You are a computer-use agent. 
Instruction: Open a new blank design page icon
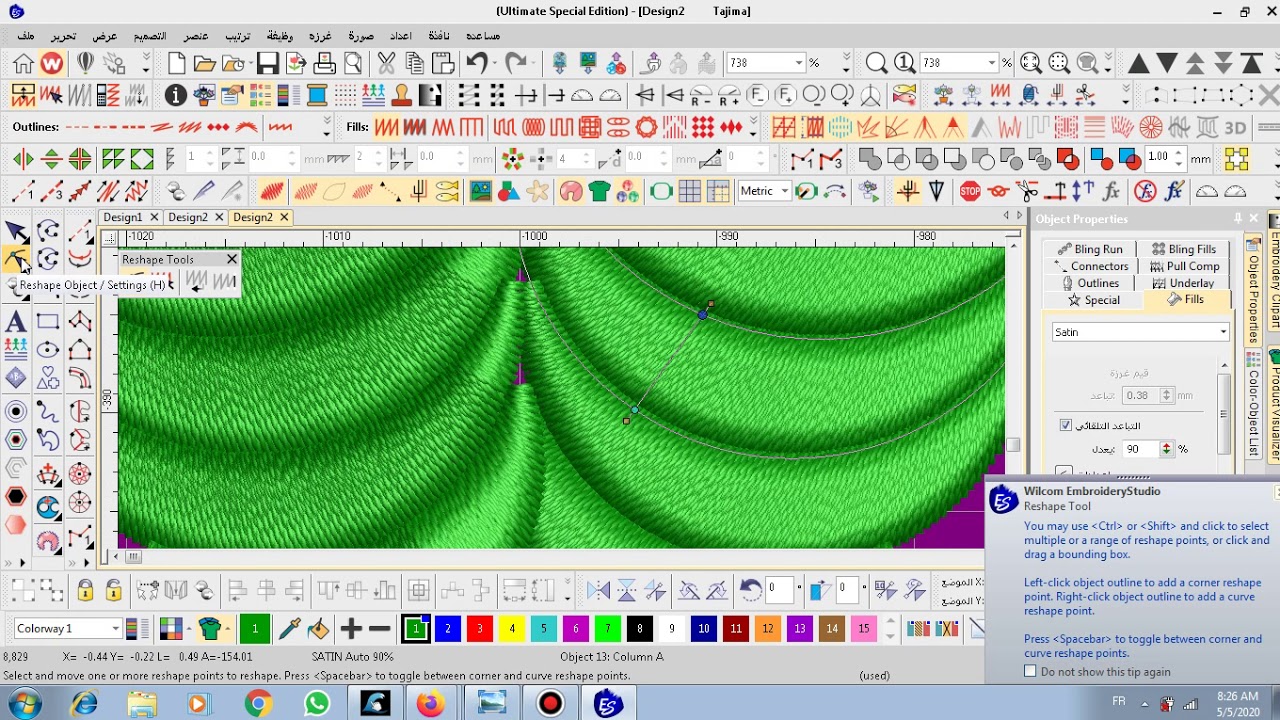pos(176,63)
